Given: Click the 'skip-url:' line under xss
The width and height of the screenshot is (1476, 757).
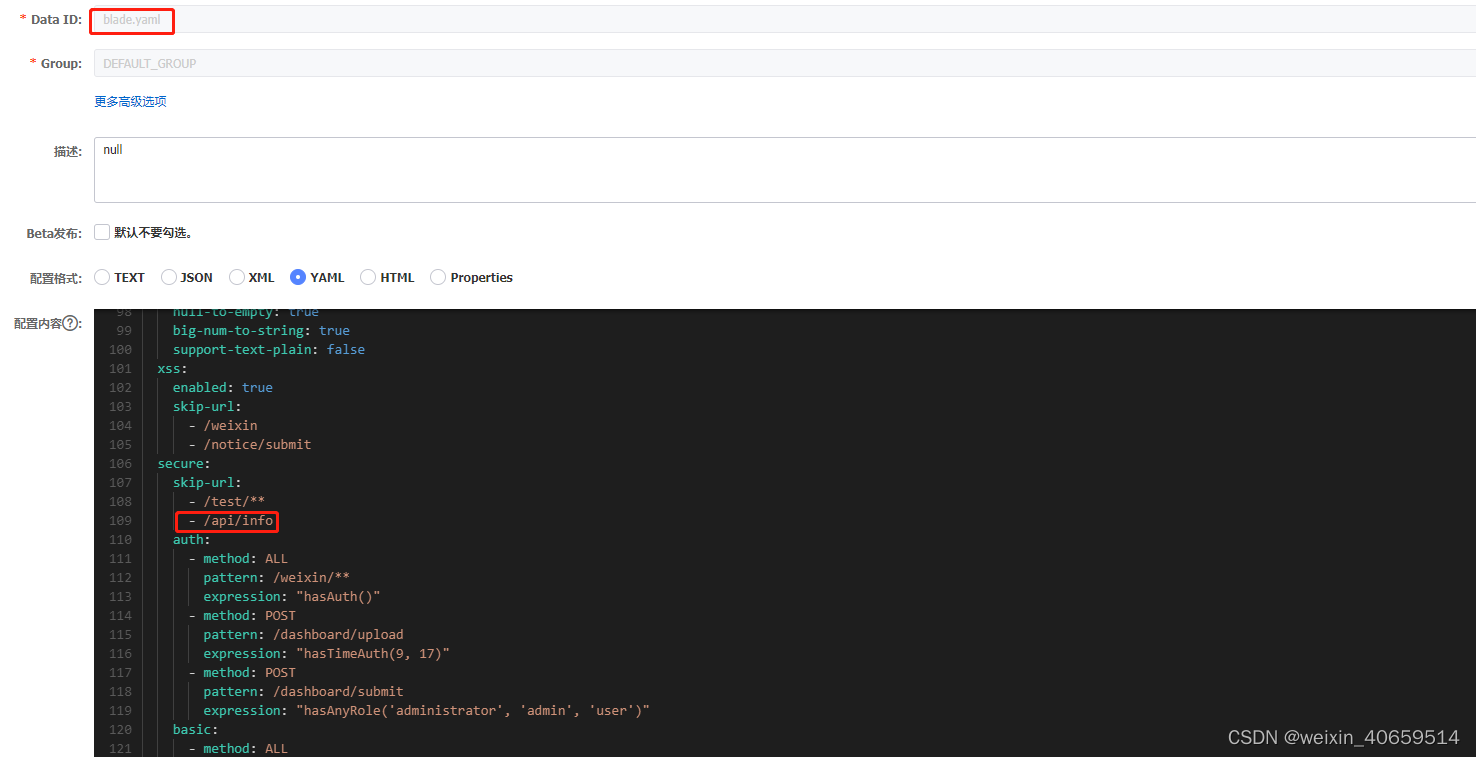Looking at the screenshot, I should point(207,406).
